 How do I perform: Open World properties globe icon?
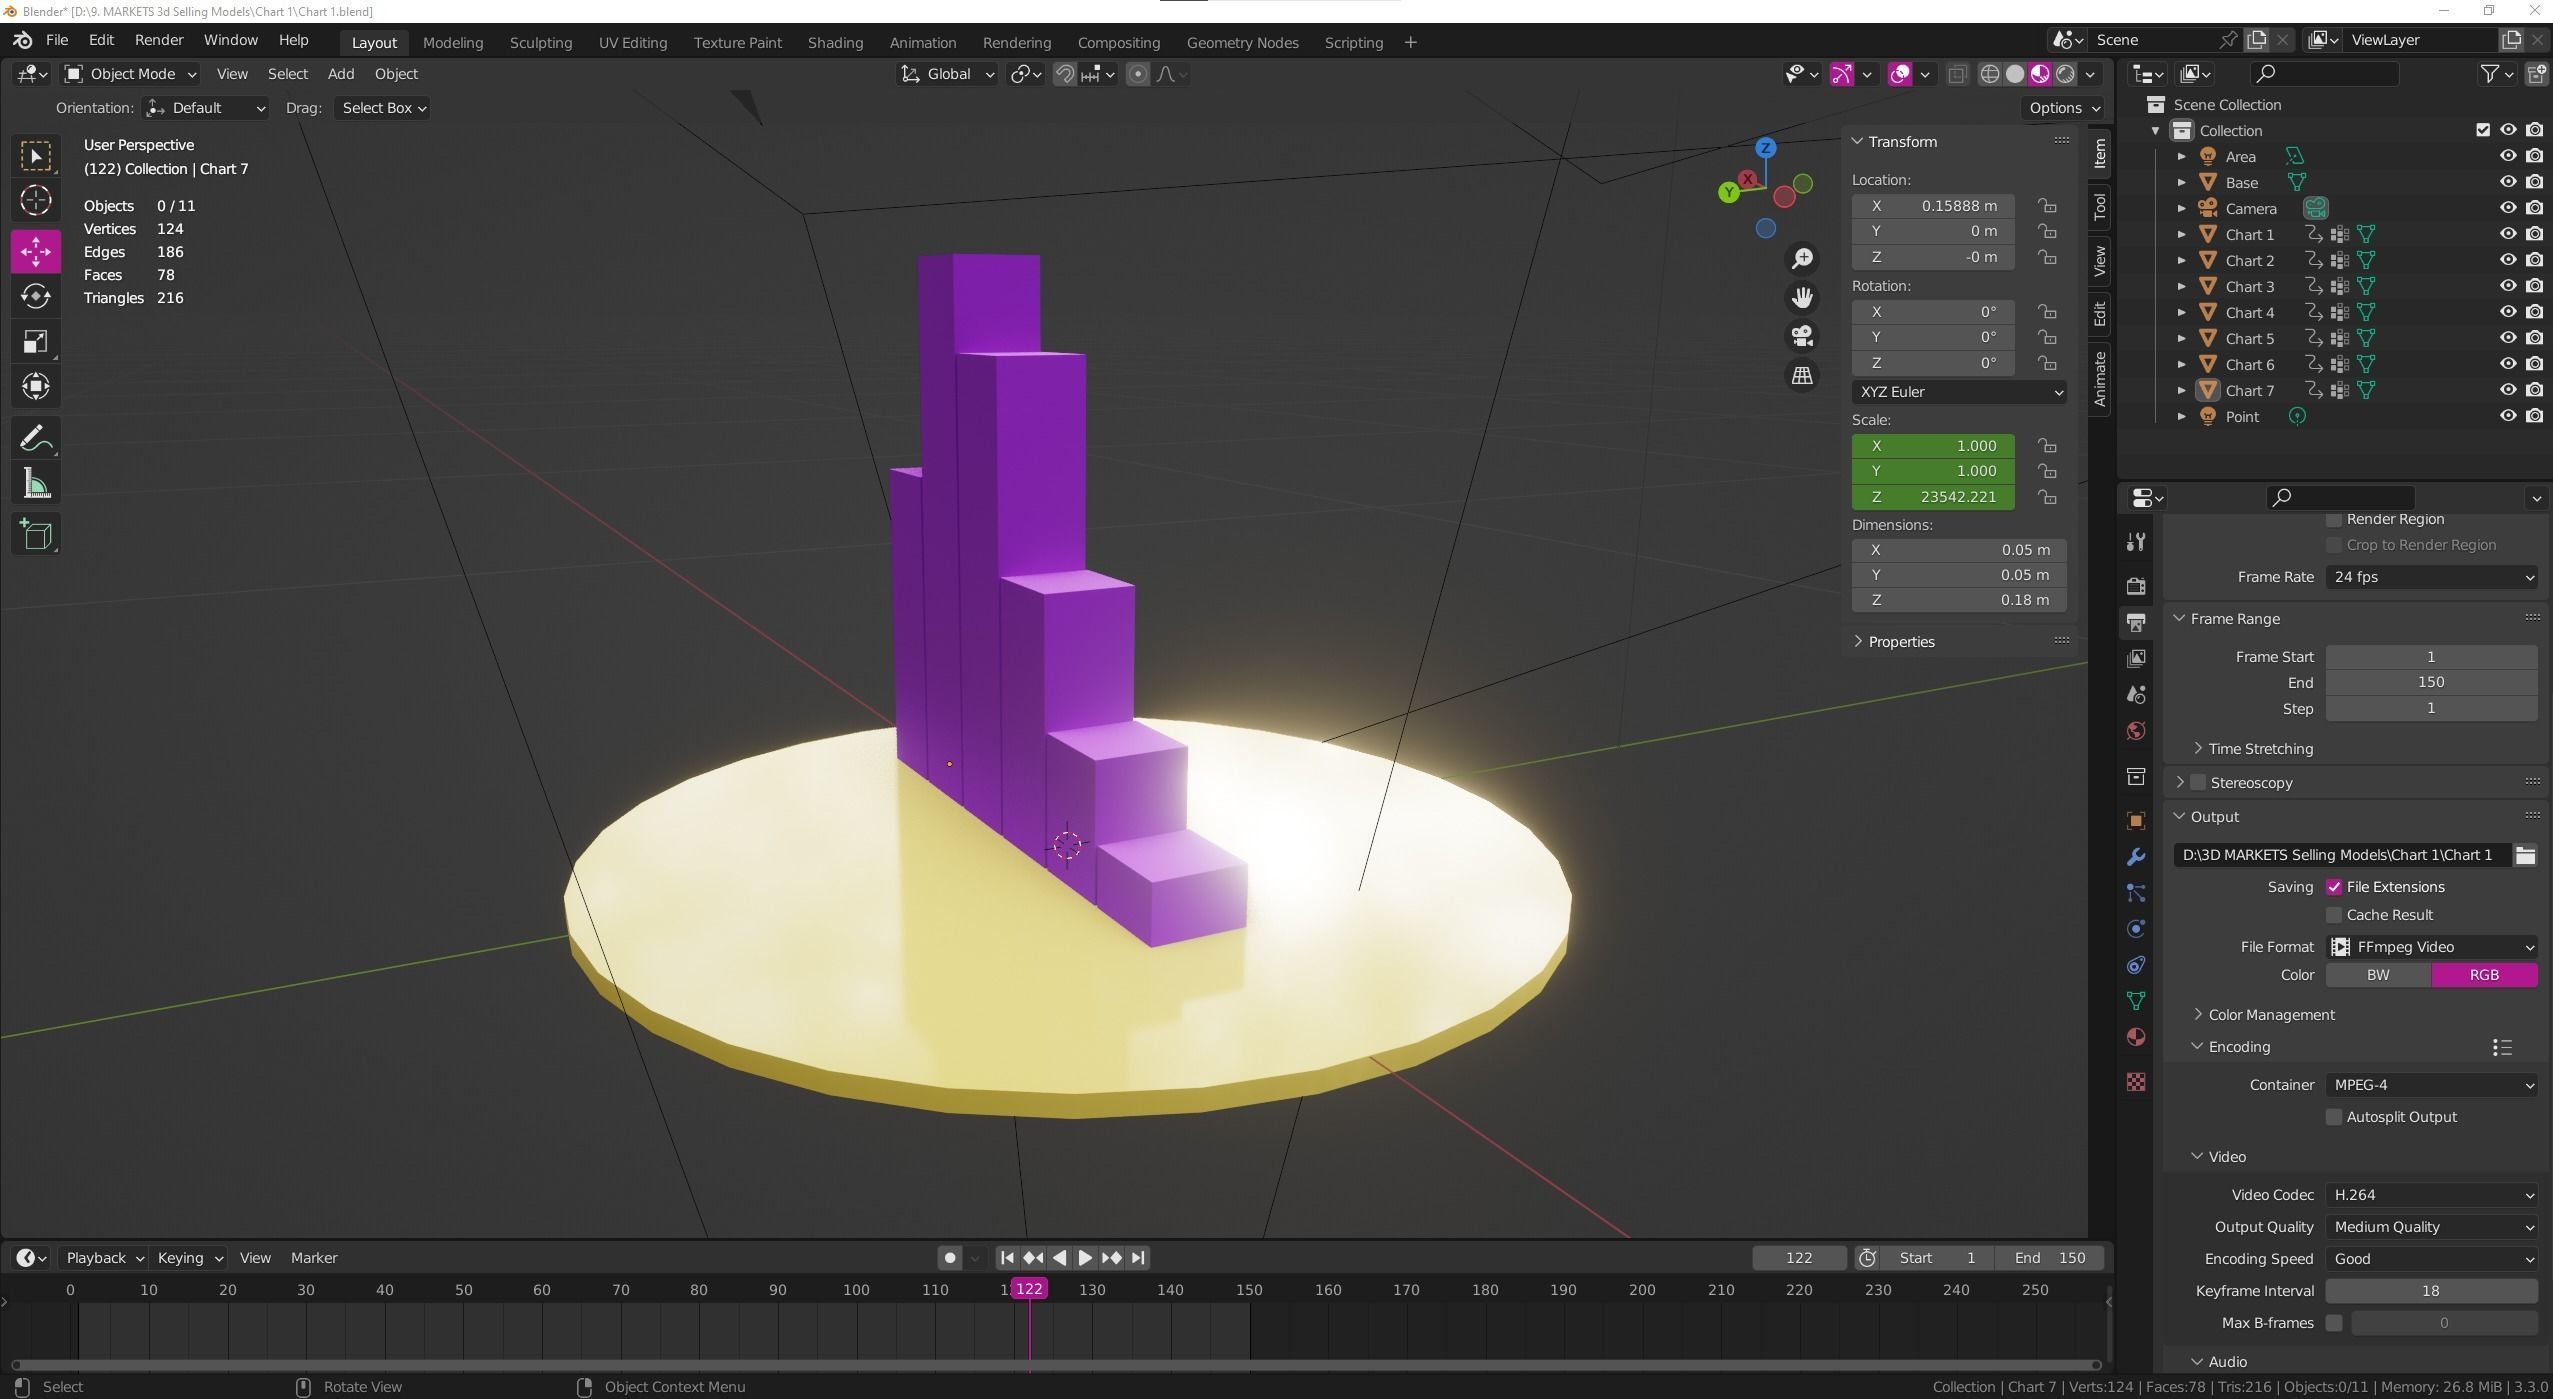coord(2136,731)
